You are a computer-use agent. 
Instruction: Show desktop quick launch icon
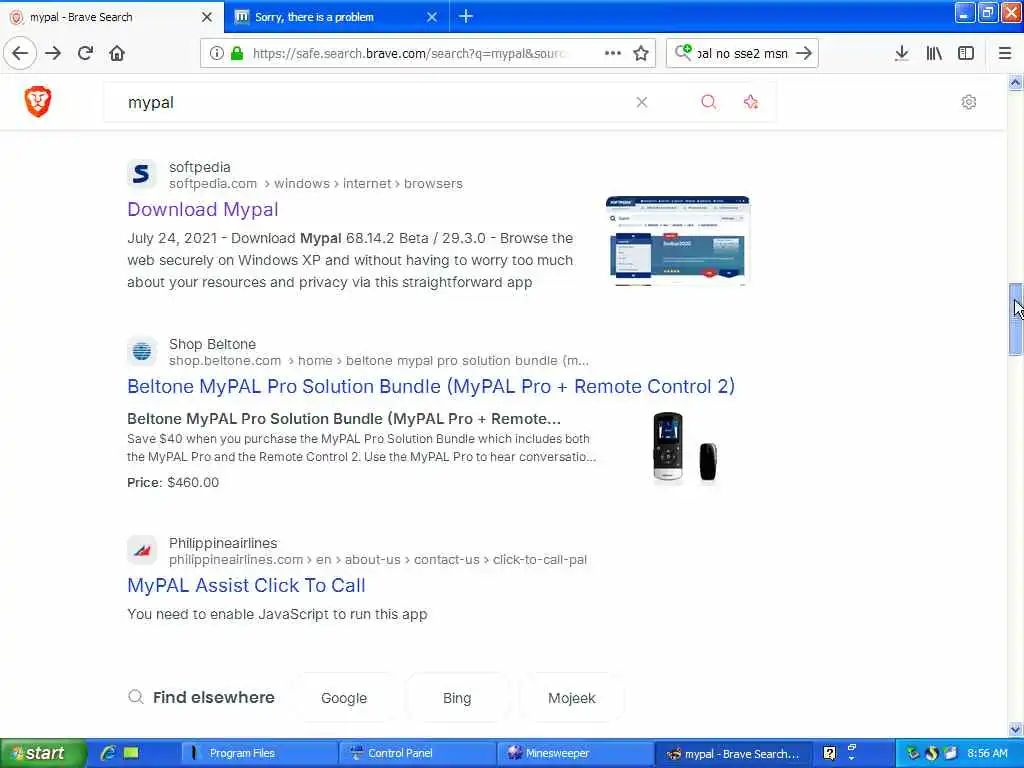pos(131,753)
